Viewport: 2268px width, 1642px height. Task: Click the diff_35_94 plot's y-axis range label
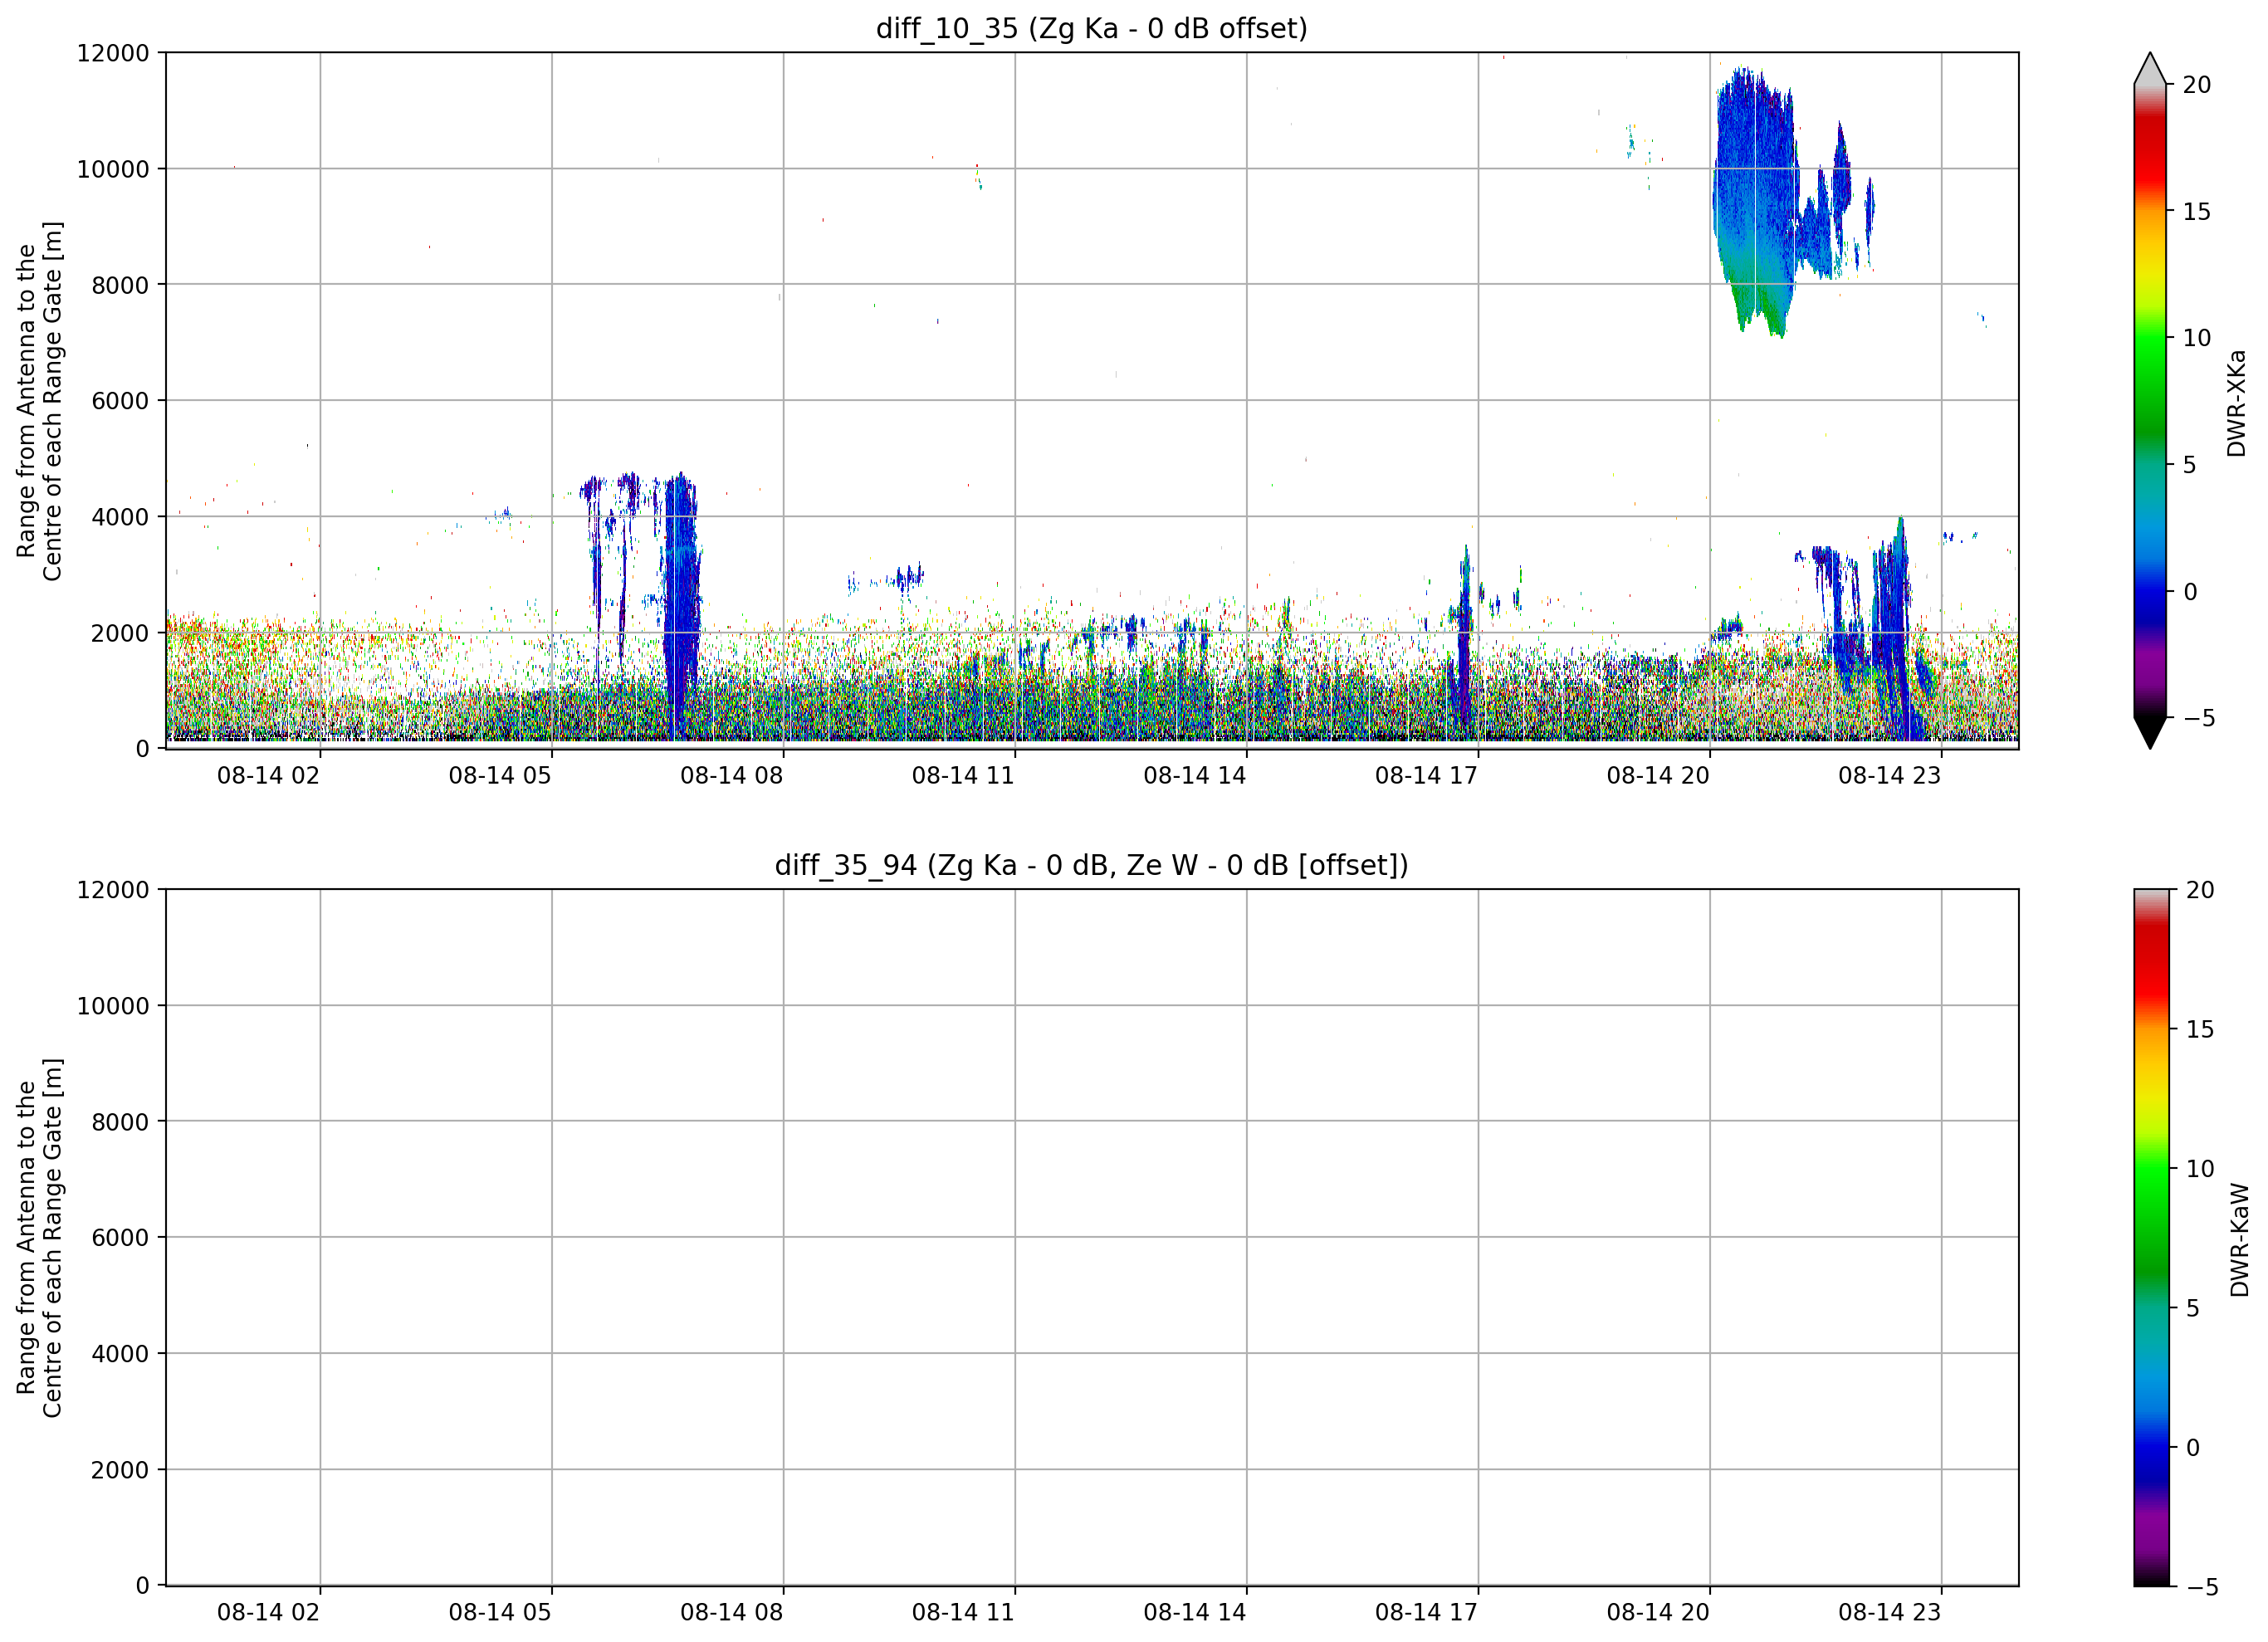click(x=40, y=1238)
